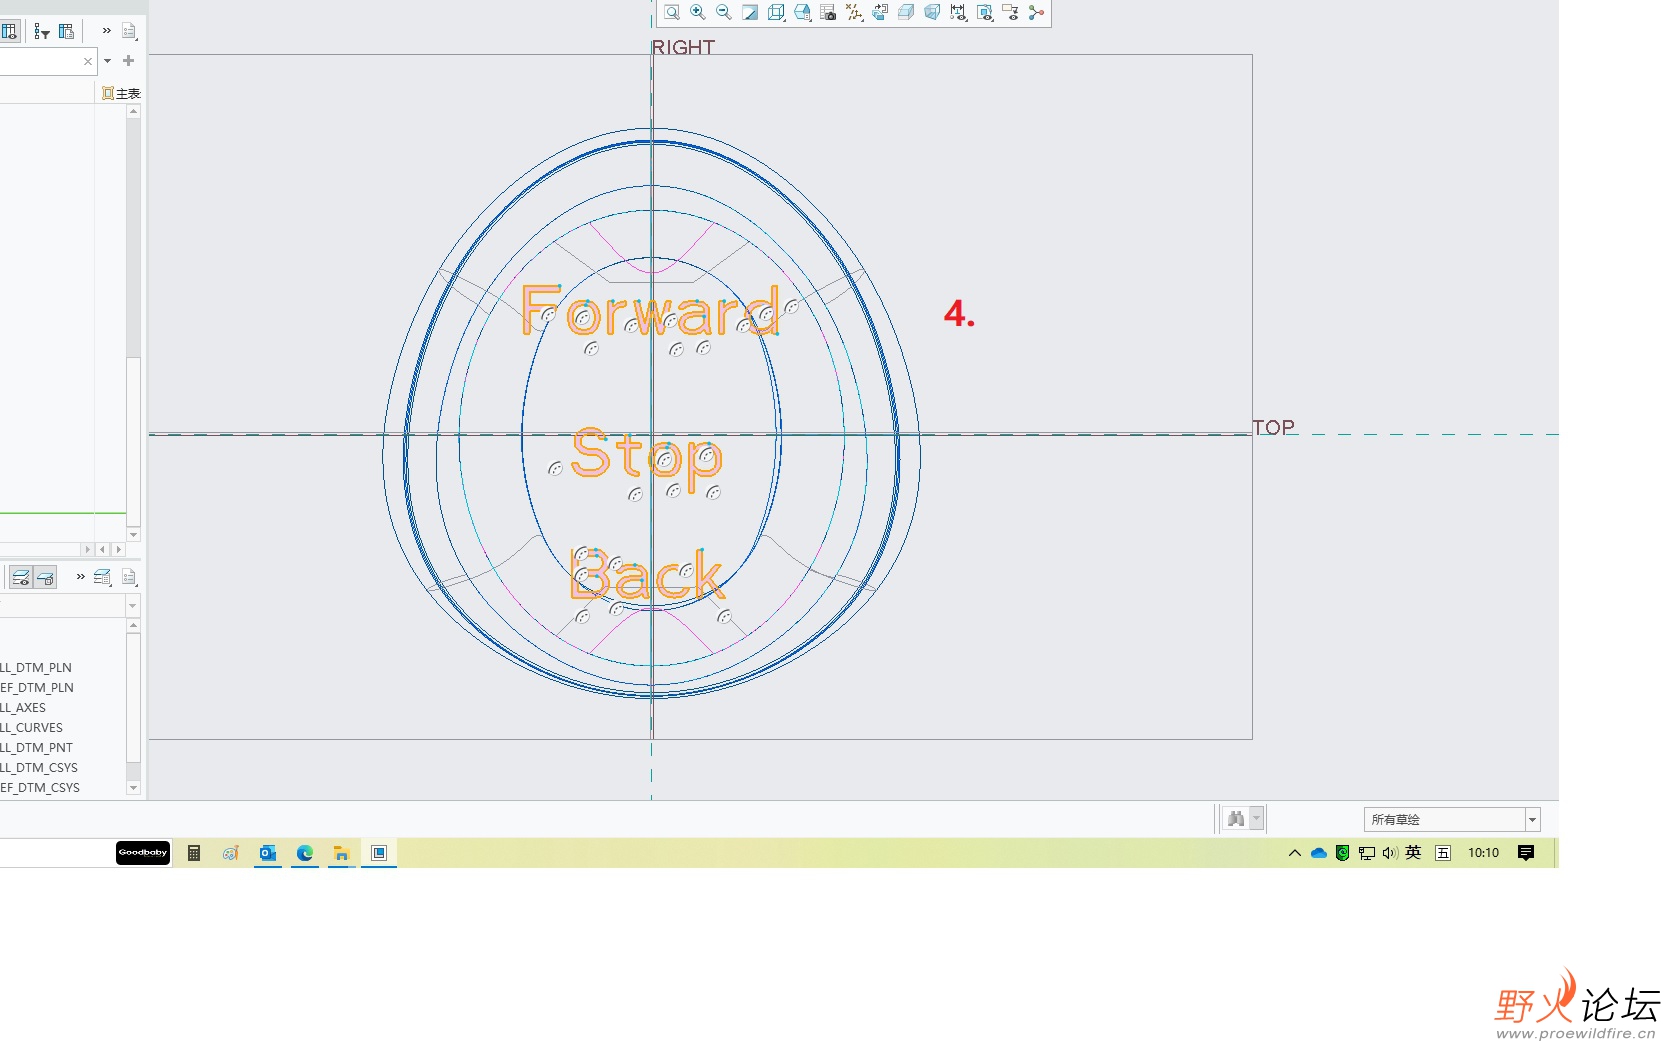Click the add plus button beside the search box

[128, 61]
